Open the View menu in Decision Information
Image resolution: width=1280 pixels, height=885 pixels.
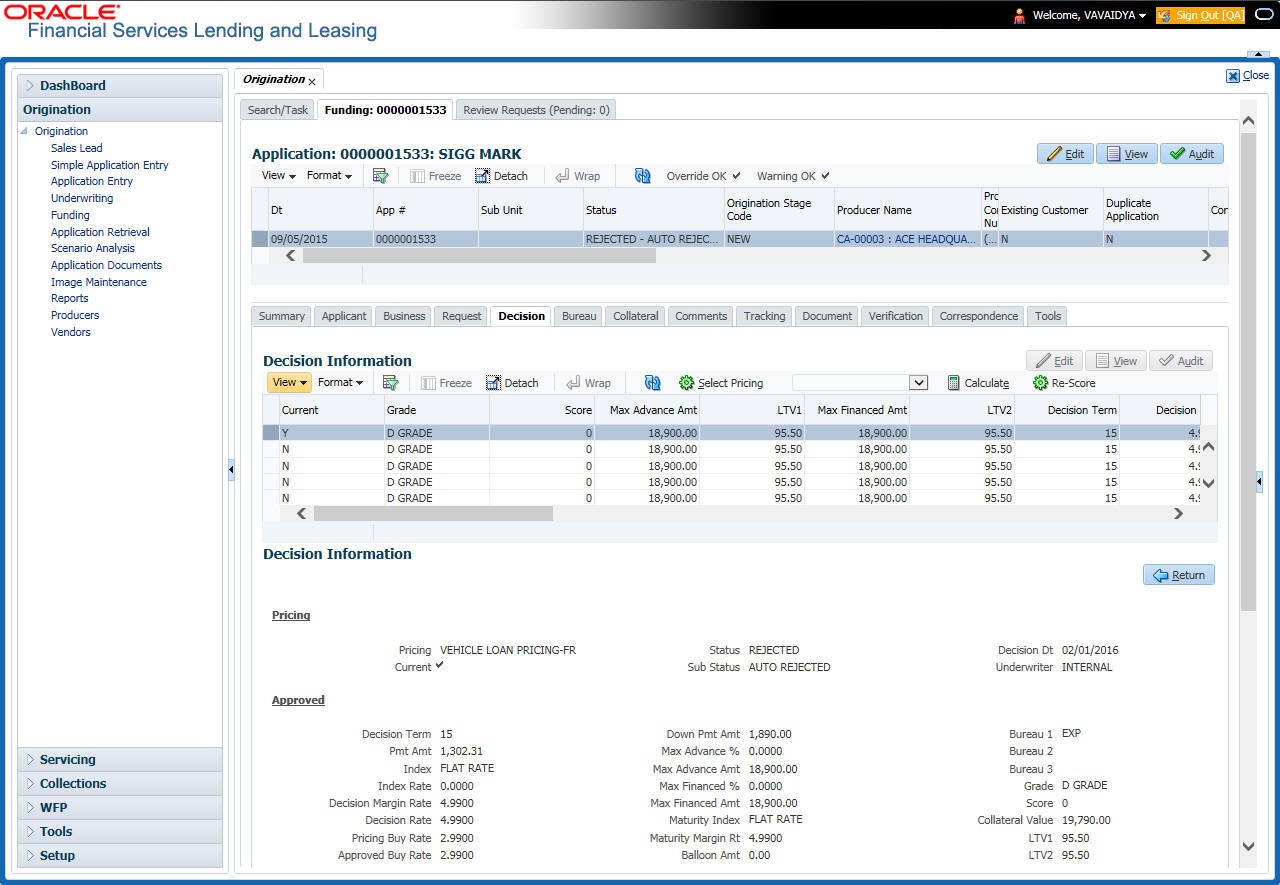point(289,382)
